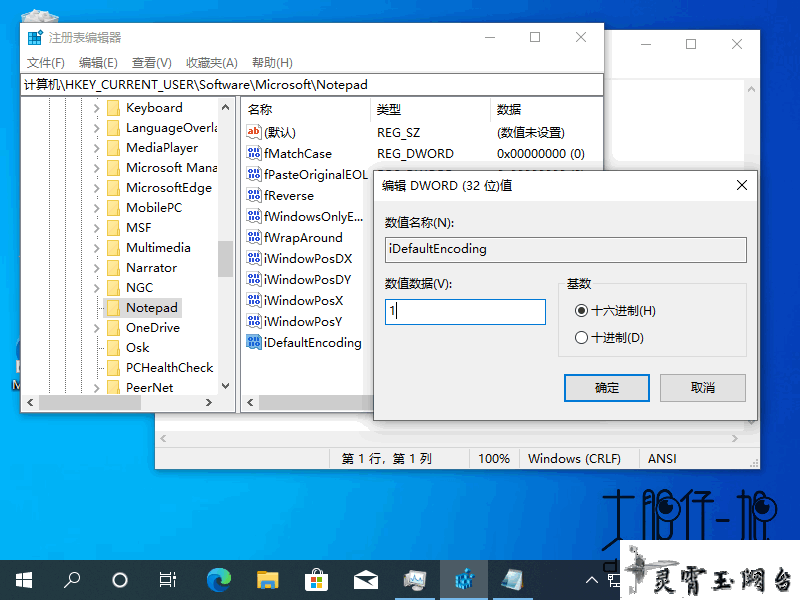Expand the MicrosoftEdge registry key
The image size is (800, 600).
coord(97,188)
